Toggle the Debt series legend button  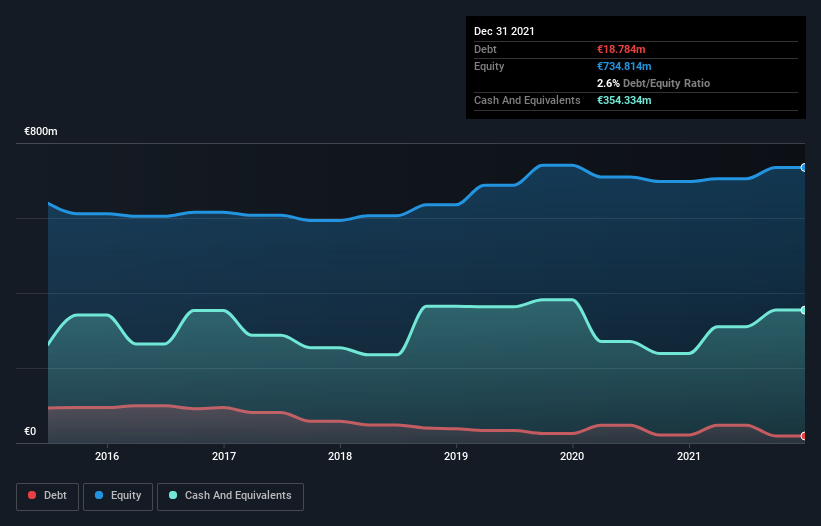(x=47, y=496)
